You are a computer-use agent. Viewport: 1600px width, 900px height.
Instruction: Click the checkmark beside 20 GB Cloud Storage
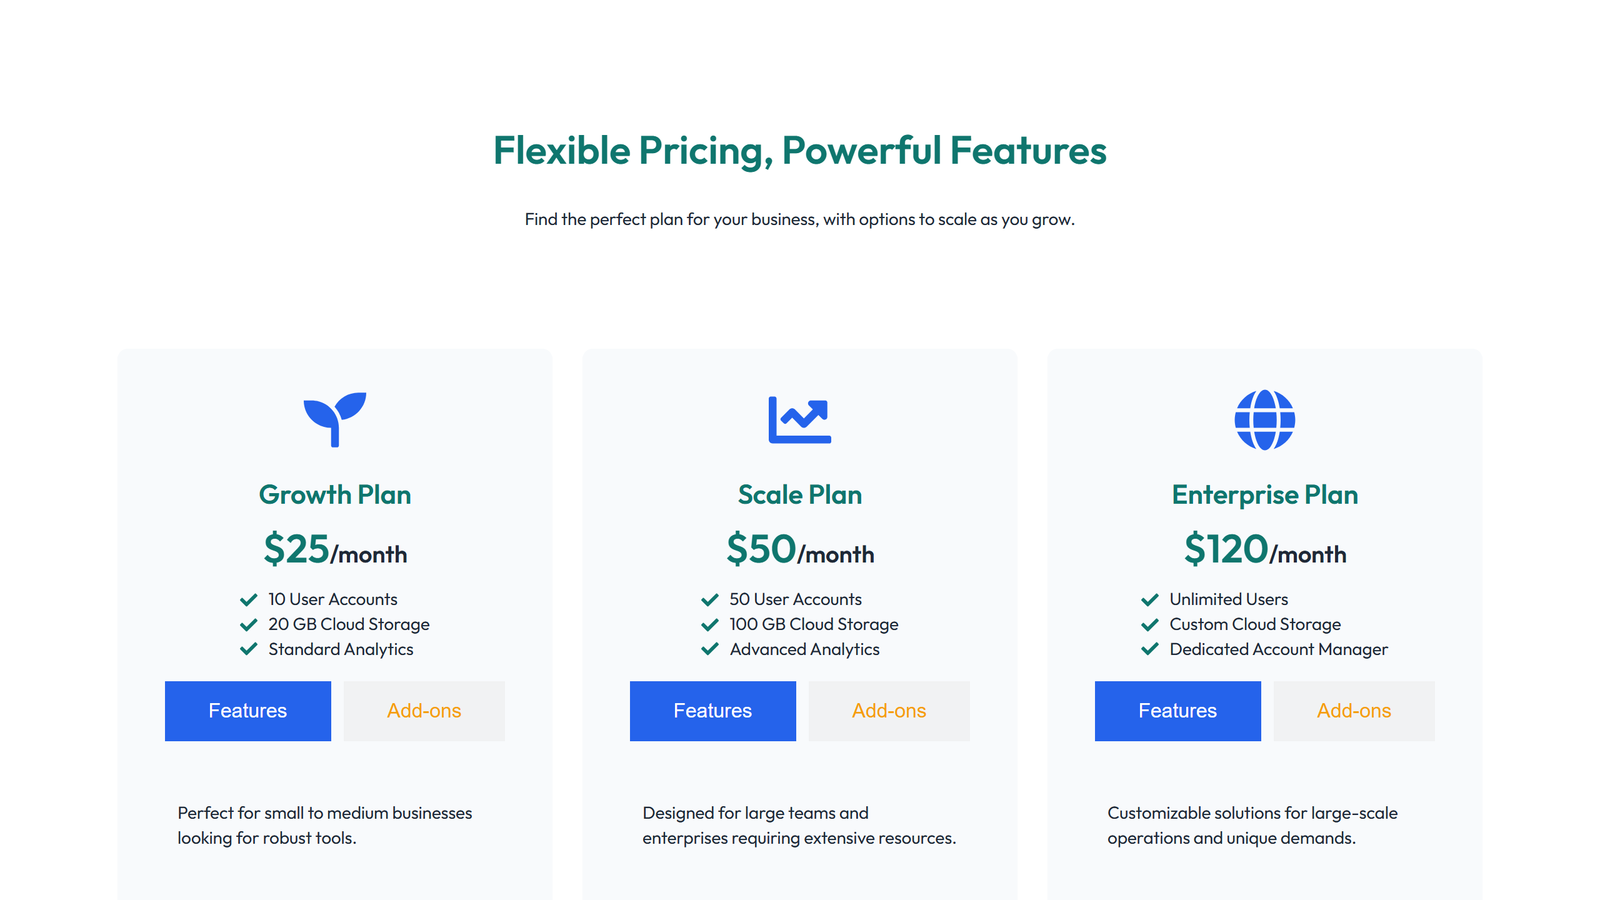click(249, 624)
